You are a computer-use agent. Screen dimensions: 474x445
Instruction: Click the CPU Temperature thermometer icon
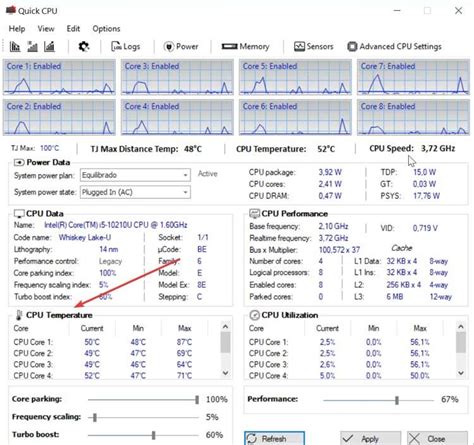(x=19, y=315)
